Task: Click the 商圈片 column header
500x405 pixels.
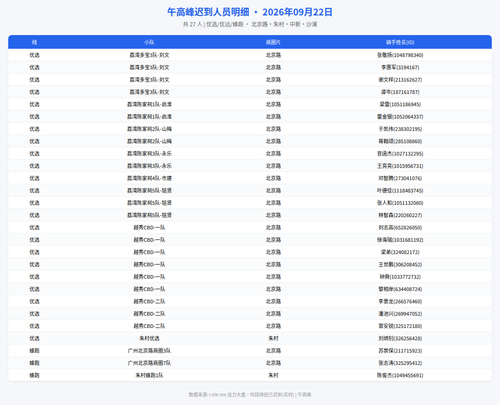Action: point(273,42)
